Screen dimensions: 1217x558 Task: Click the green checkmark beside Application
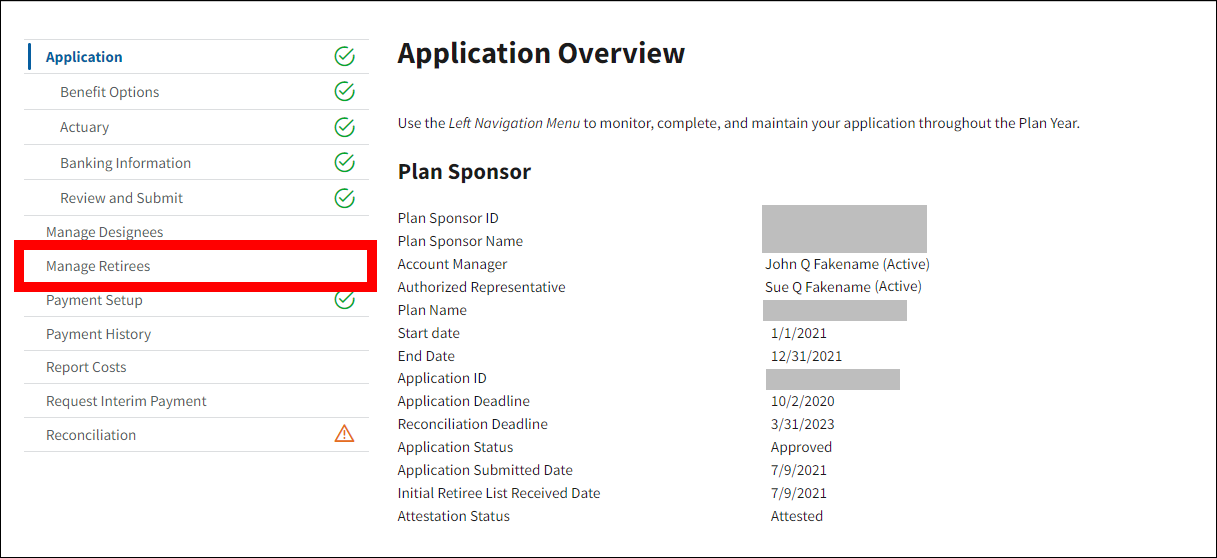[344, 57]
